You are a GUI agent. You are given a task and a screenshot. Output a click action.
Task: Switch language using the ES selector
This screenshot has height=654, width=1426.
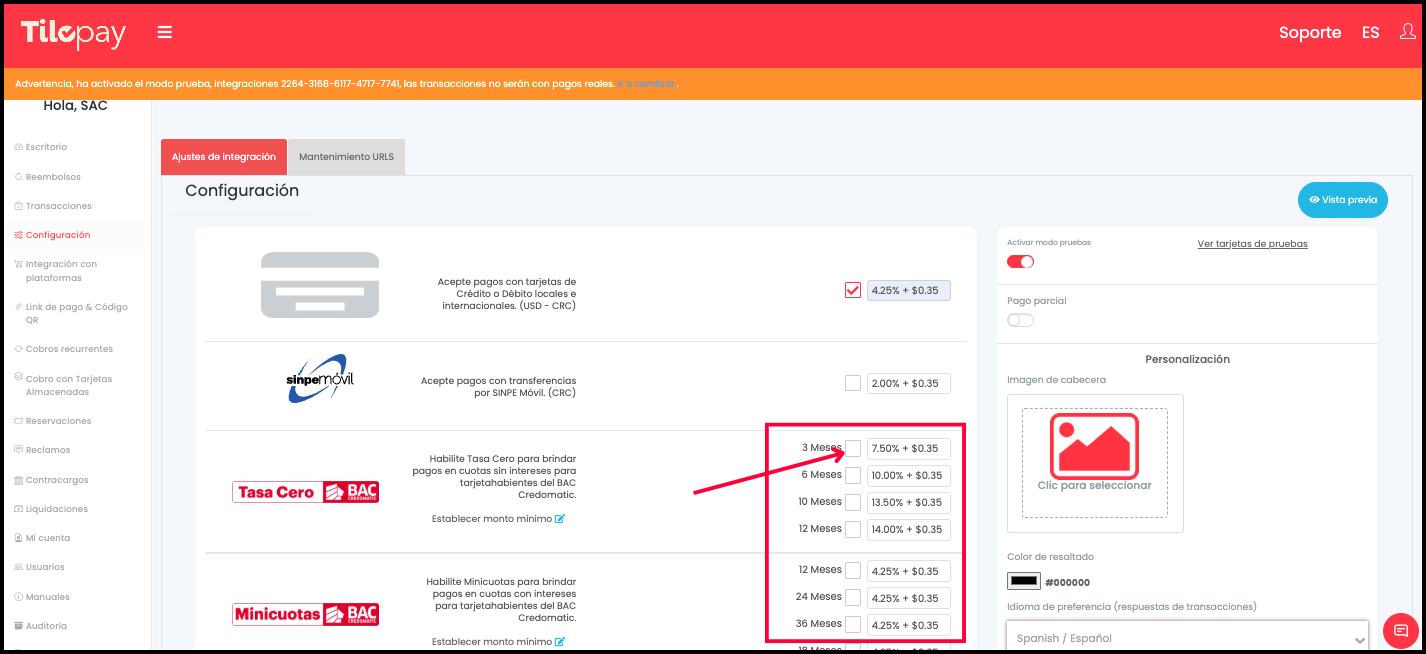[1370, 33]
